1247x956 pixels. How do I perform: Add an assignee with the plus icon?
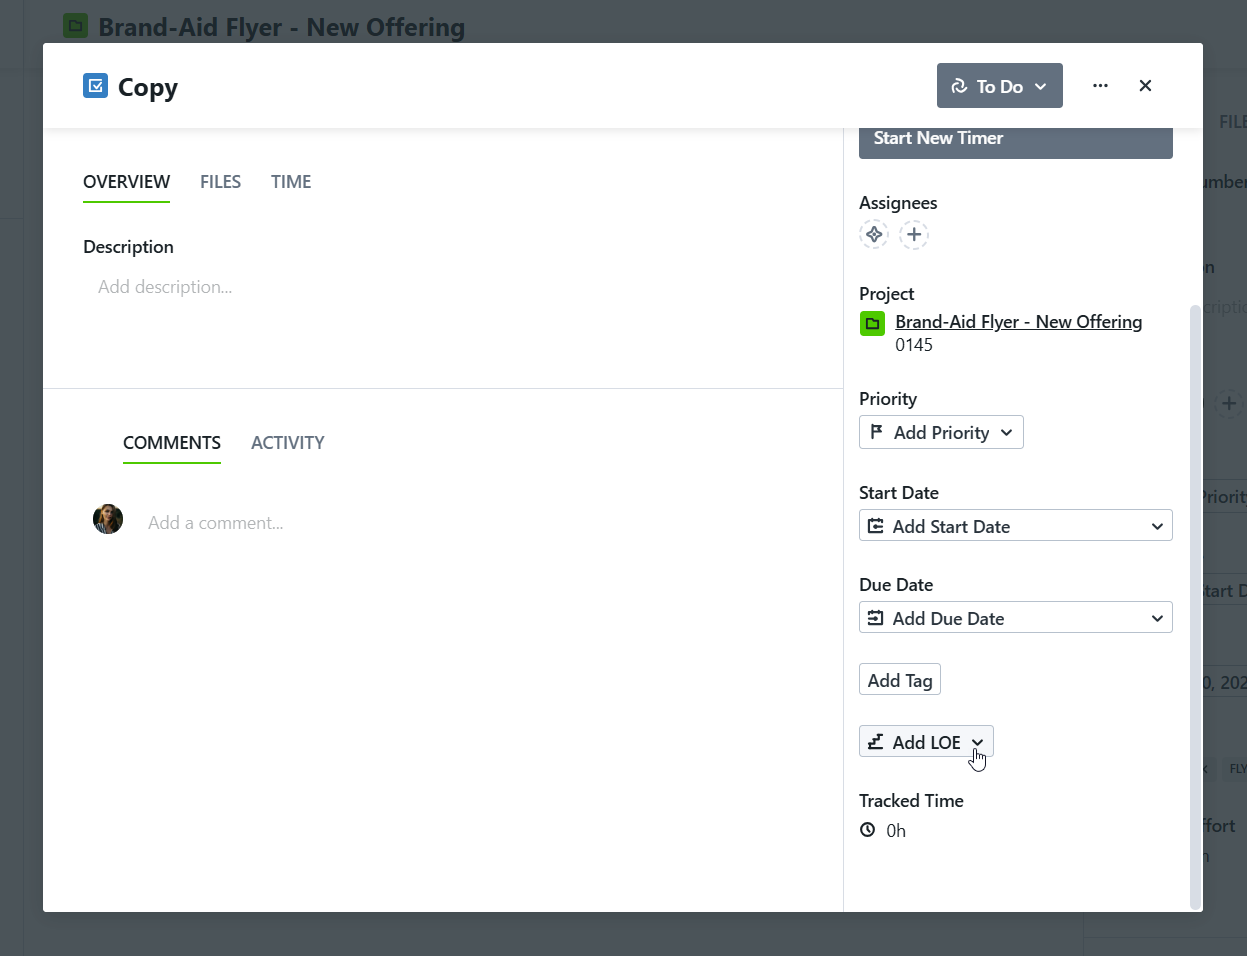[x=914, y=235]
